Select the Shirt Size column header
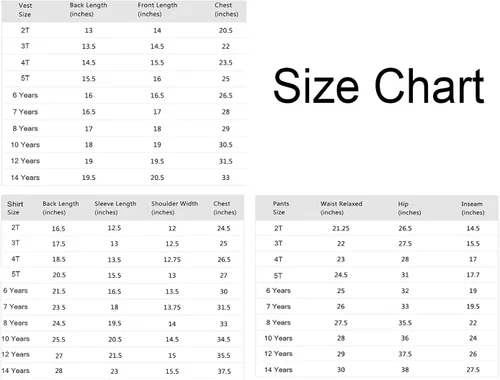 pyautogui.click(x=15, y=208)
